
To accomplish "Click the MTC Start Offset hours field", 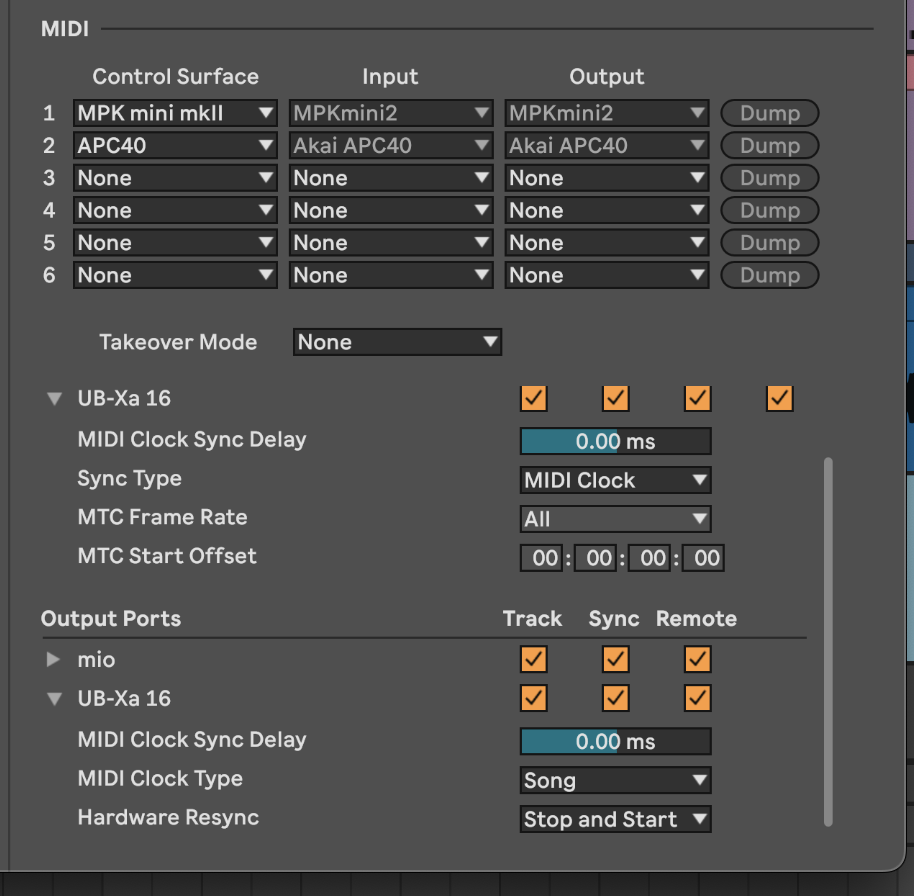I will 542,558.
